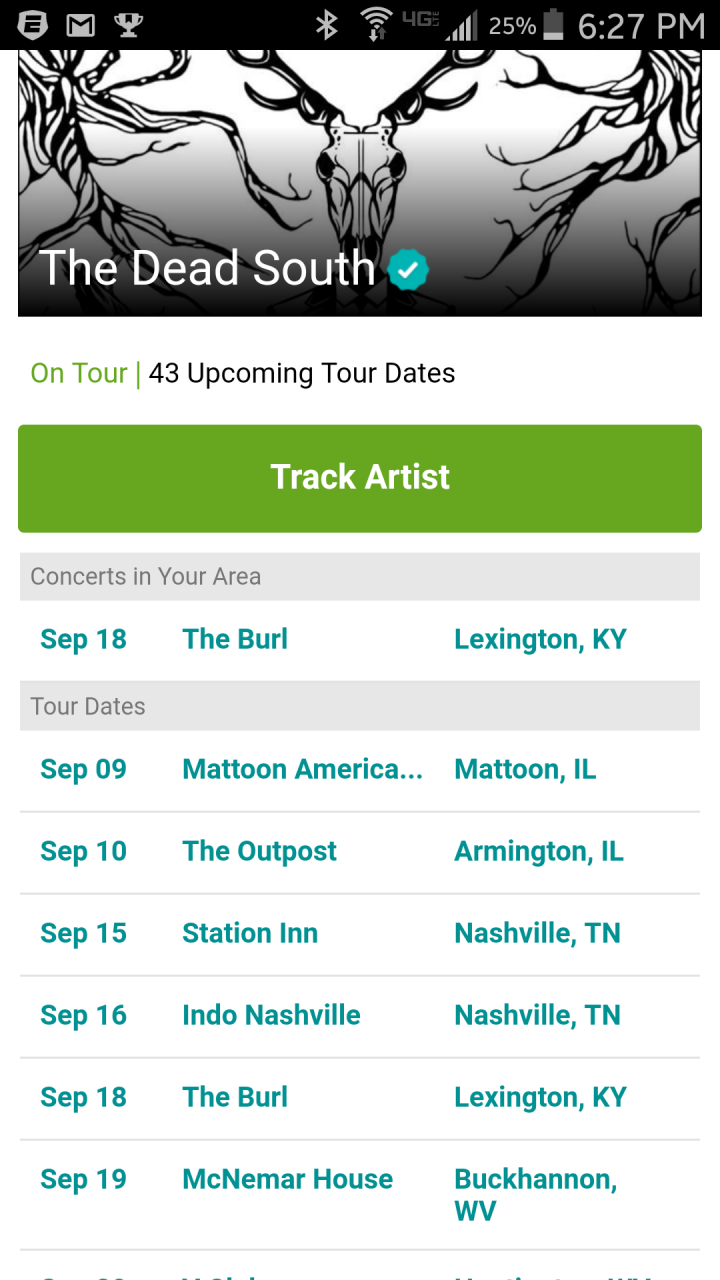Tap the cellular signal strength icon
The width and height of the screenshot is (720, 1280).
(461, 25)
